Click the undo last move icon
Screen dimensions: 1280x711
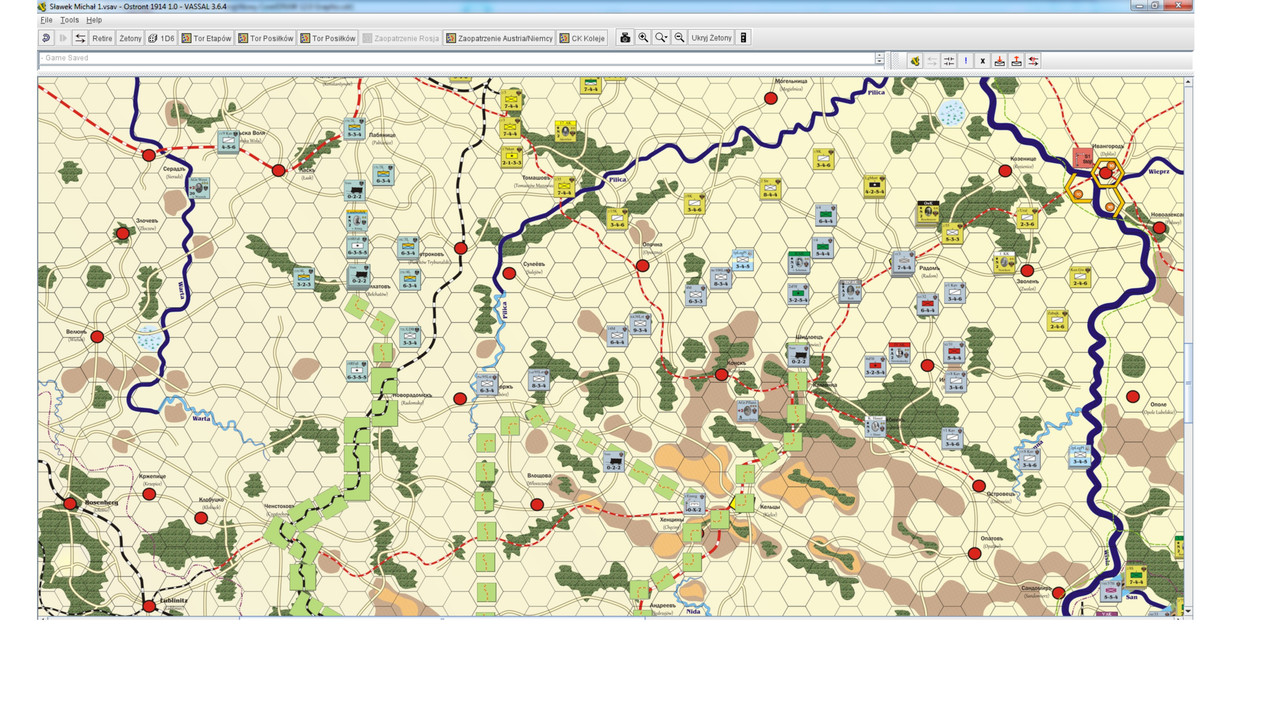pos(46,38)
